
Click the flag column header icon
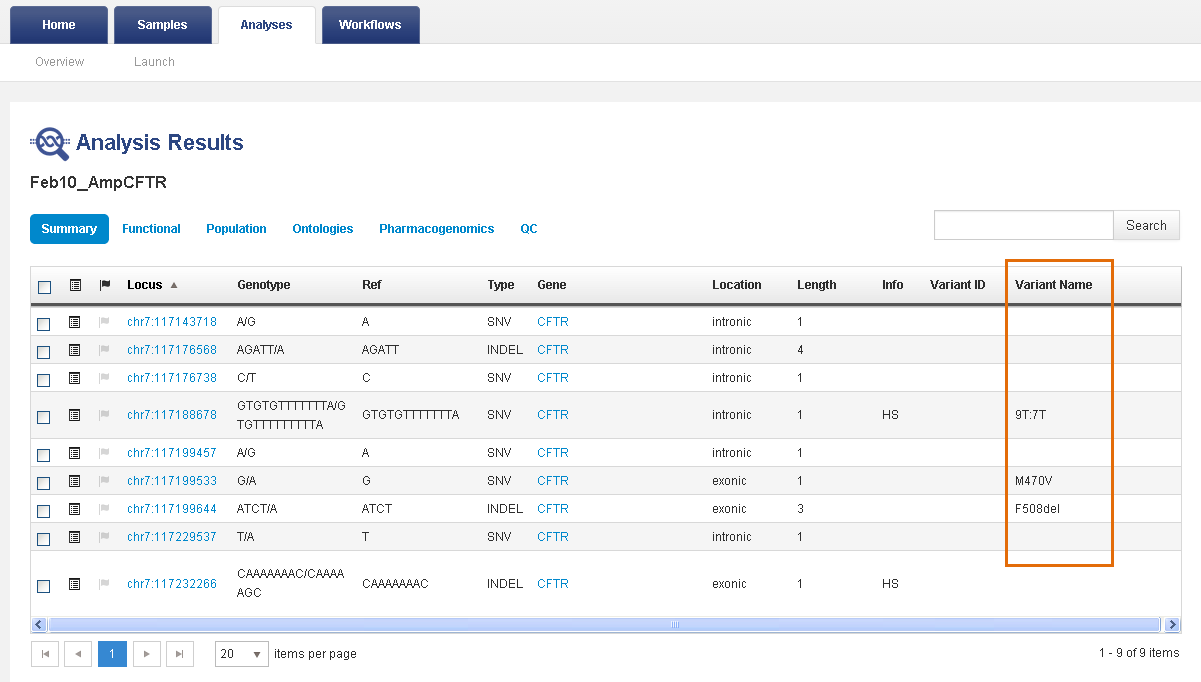(104, 285)
